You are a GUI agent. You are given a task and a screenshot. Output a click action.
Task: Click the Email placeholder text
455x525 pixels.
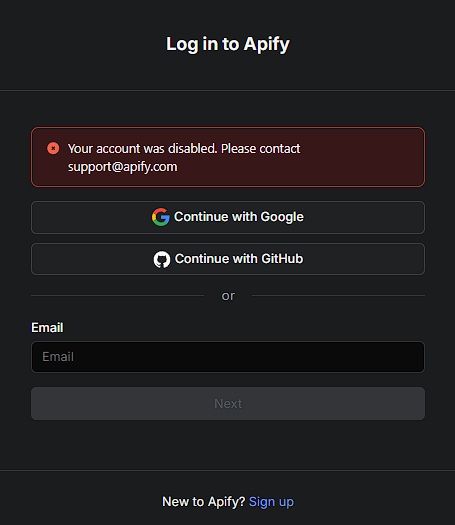(x=58, y=357)
